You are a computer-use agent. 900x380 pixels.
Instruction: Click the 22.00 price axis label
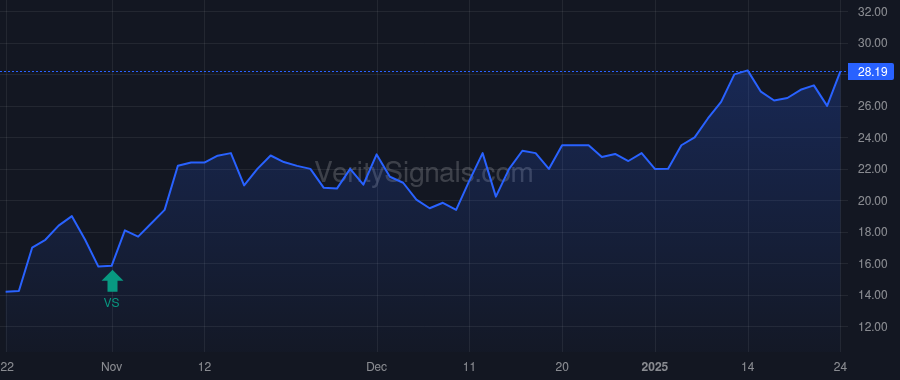tap(872, 169)
